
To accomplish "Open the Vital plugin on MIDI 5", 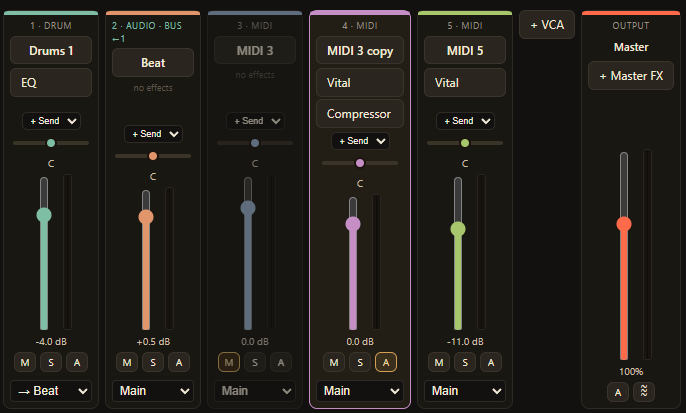I will (x=465, y=83).
